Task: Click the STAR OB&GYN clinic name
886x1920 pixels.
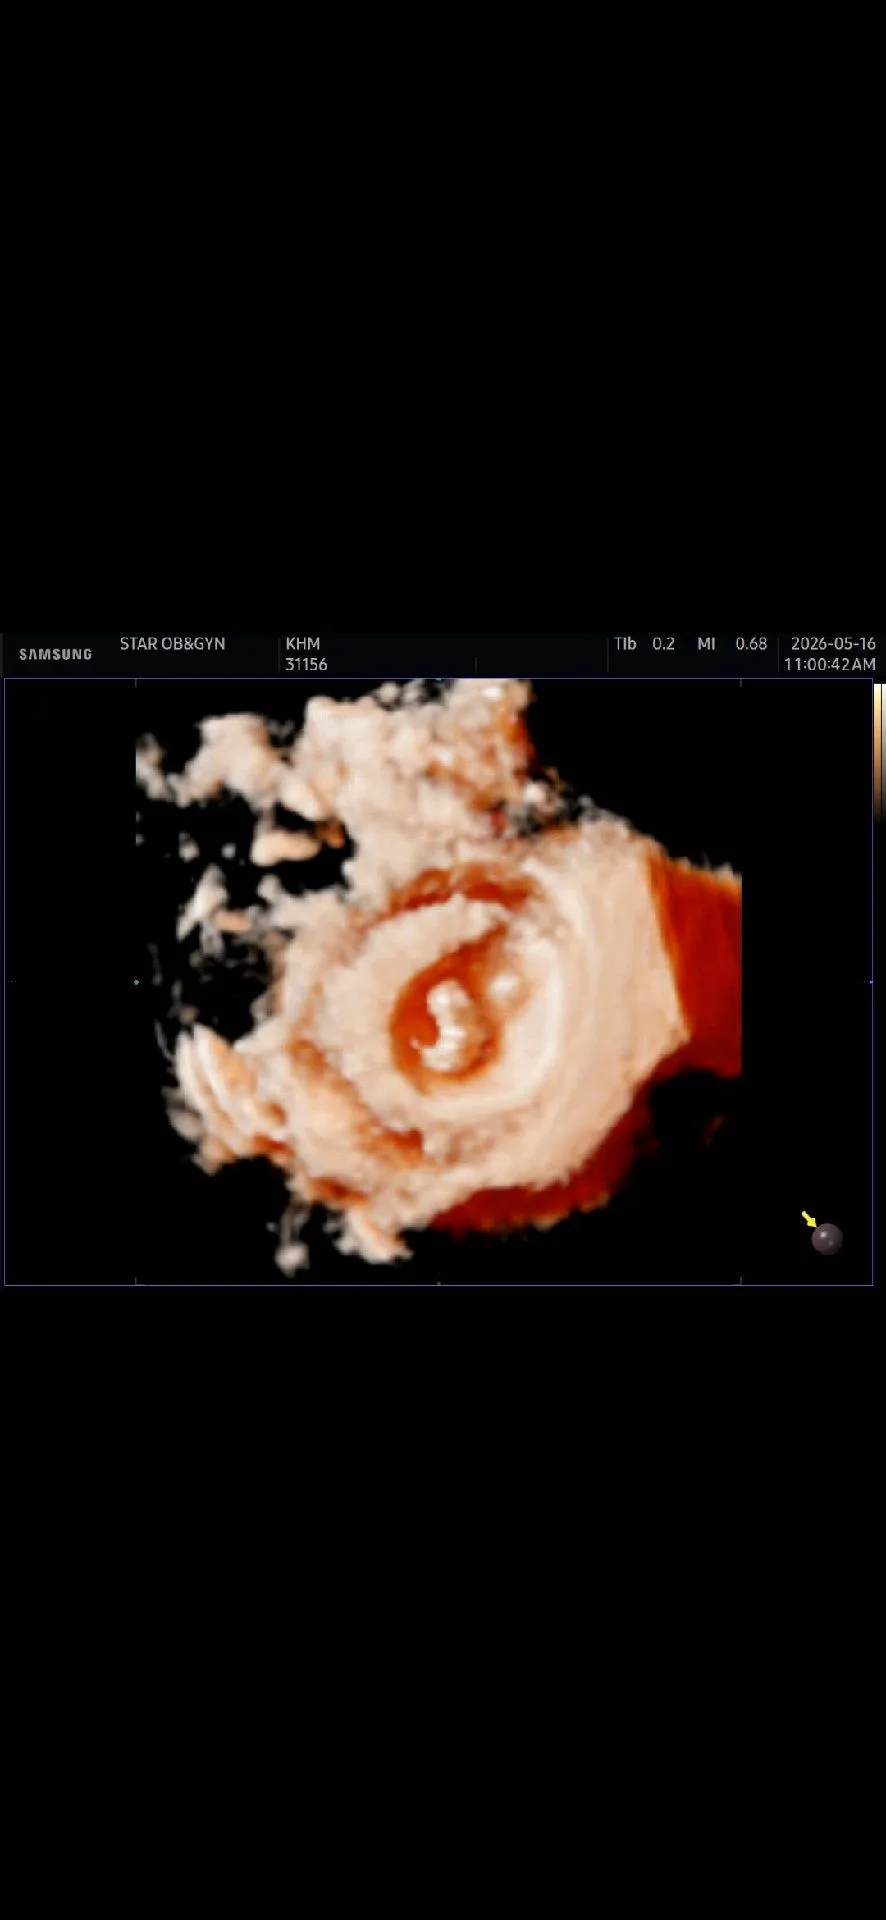Action: click(x=172, y=644)
